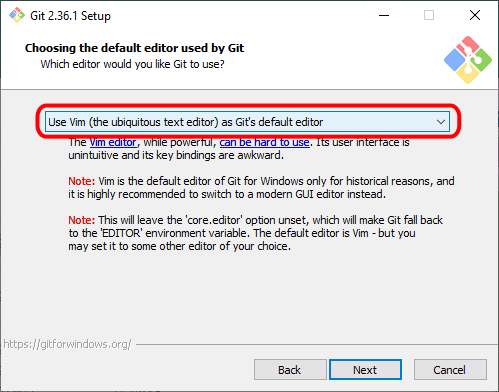Open the 'Vim editor' hyperlink
The width and height of the screenshot is (499, 392).
tap(113, 143)
